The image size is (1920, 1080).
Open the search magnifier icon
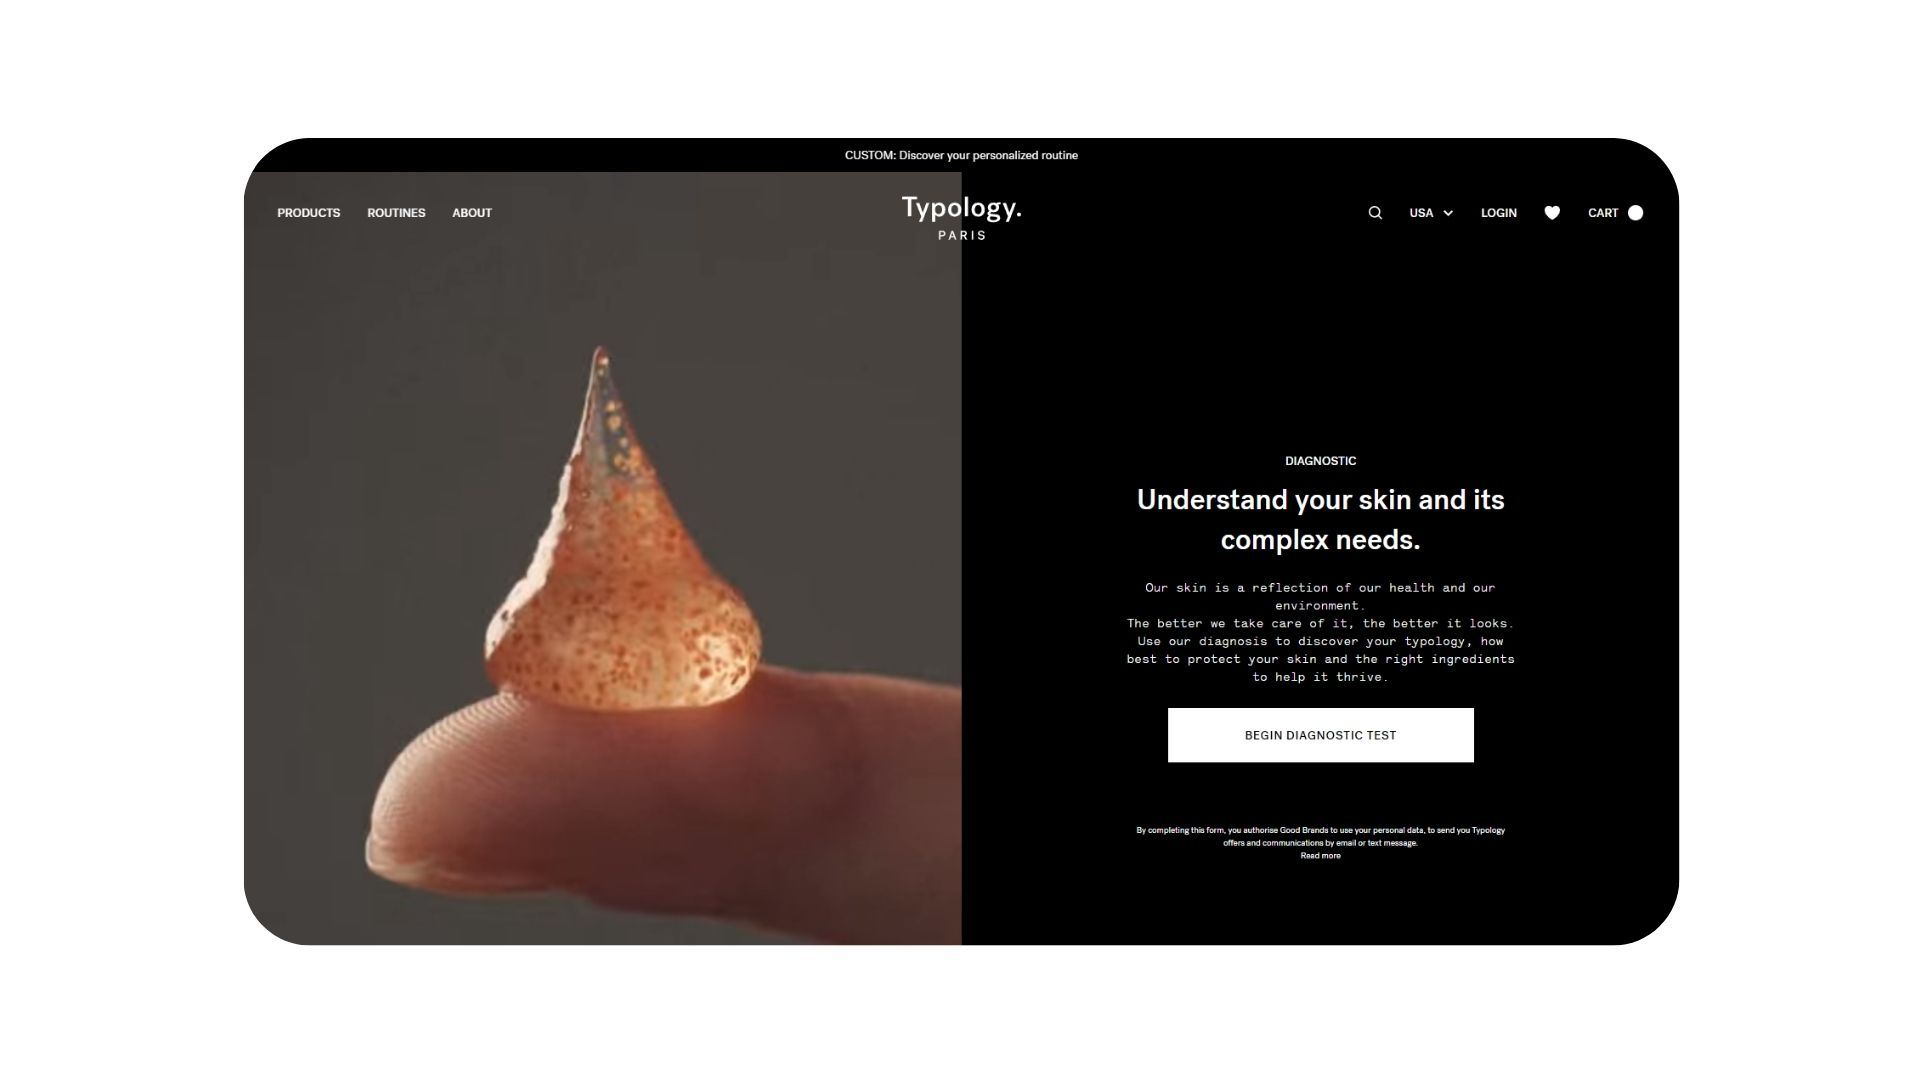(1375, 213)
